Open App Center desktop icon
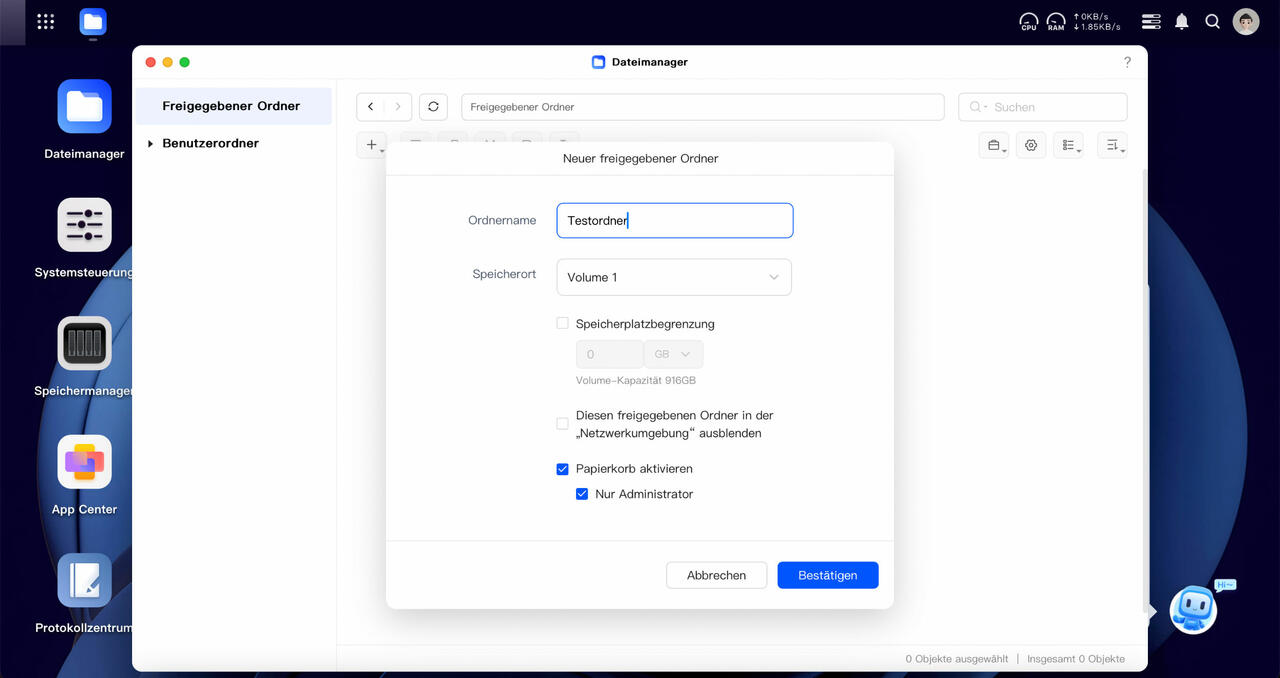 pos(84,462)
